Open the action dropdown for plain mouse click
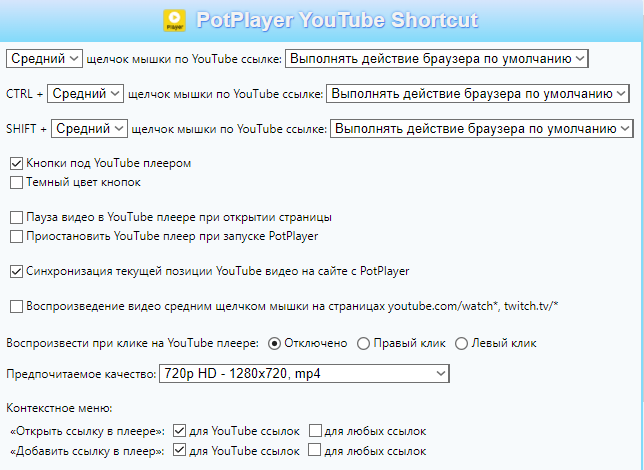The image size is (644, 470). [x=437, y=59]
